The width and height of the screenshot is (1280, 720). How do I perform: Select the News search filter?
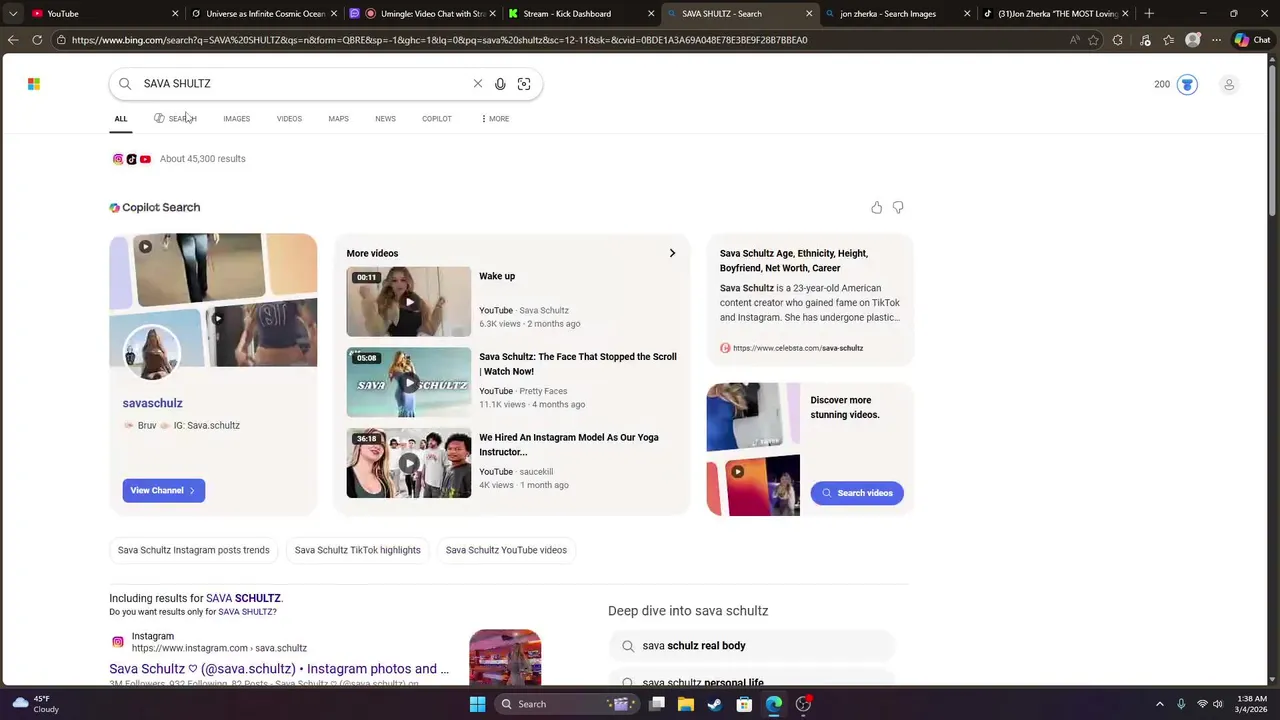[385, 119]
